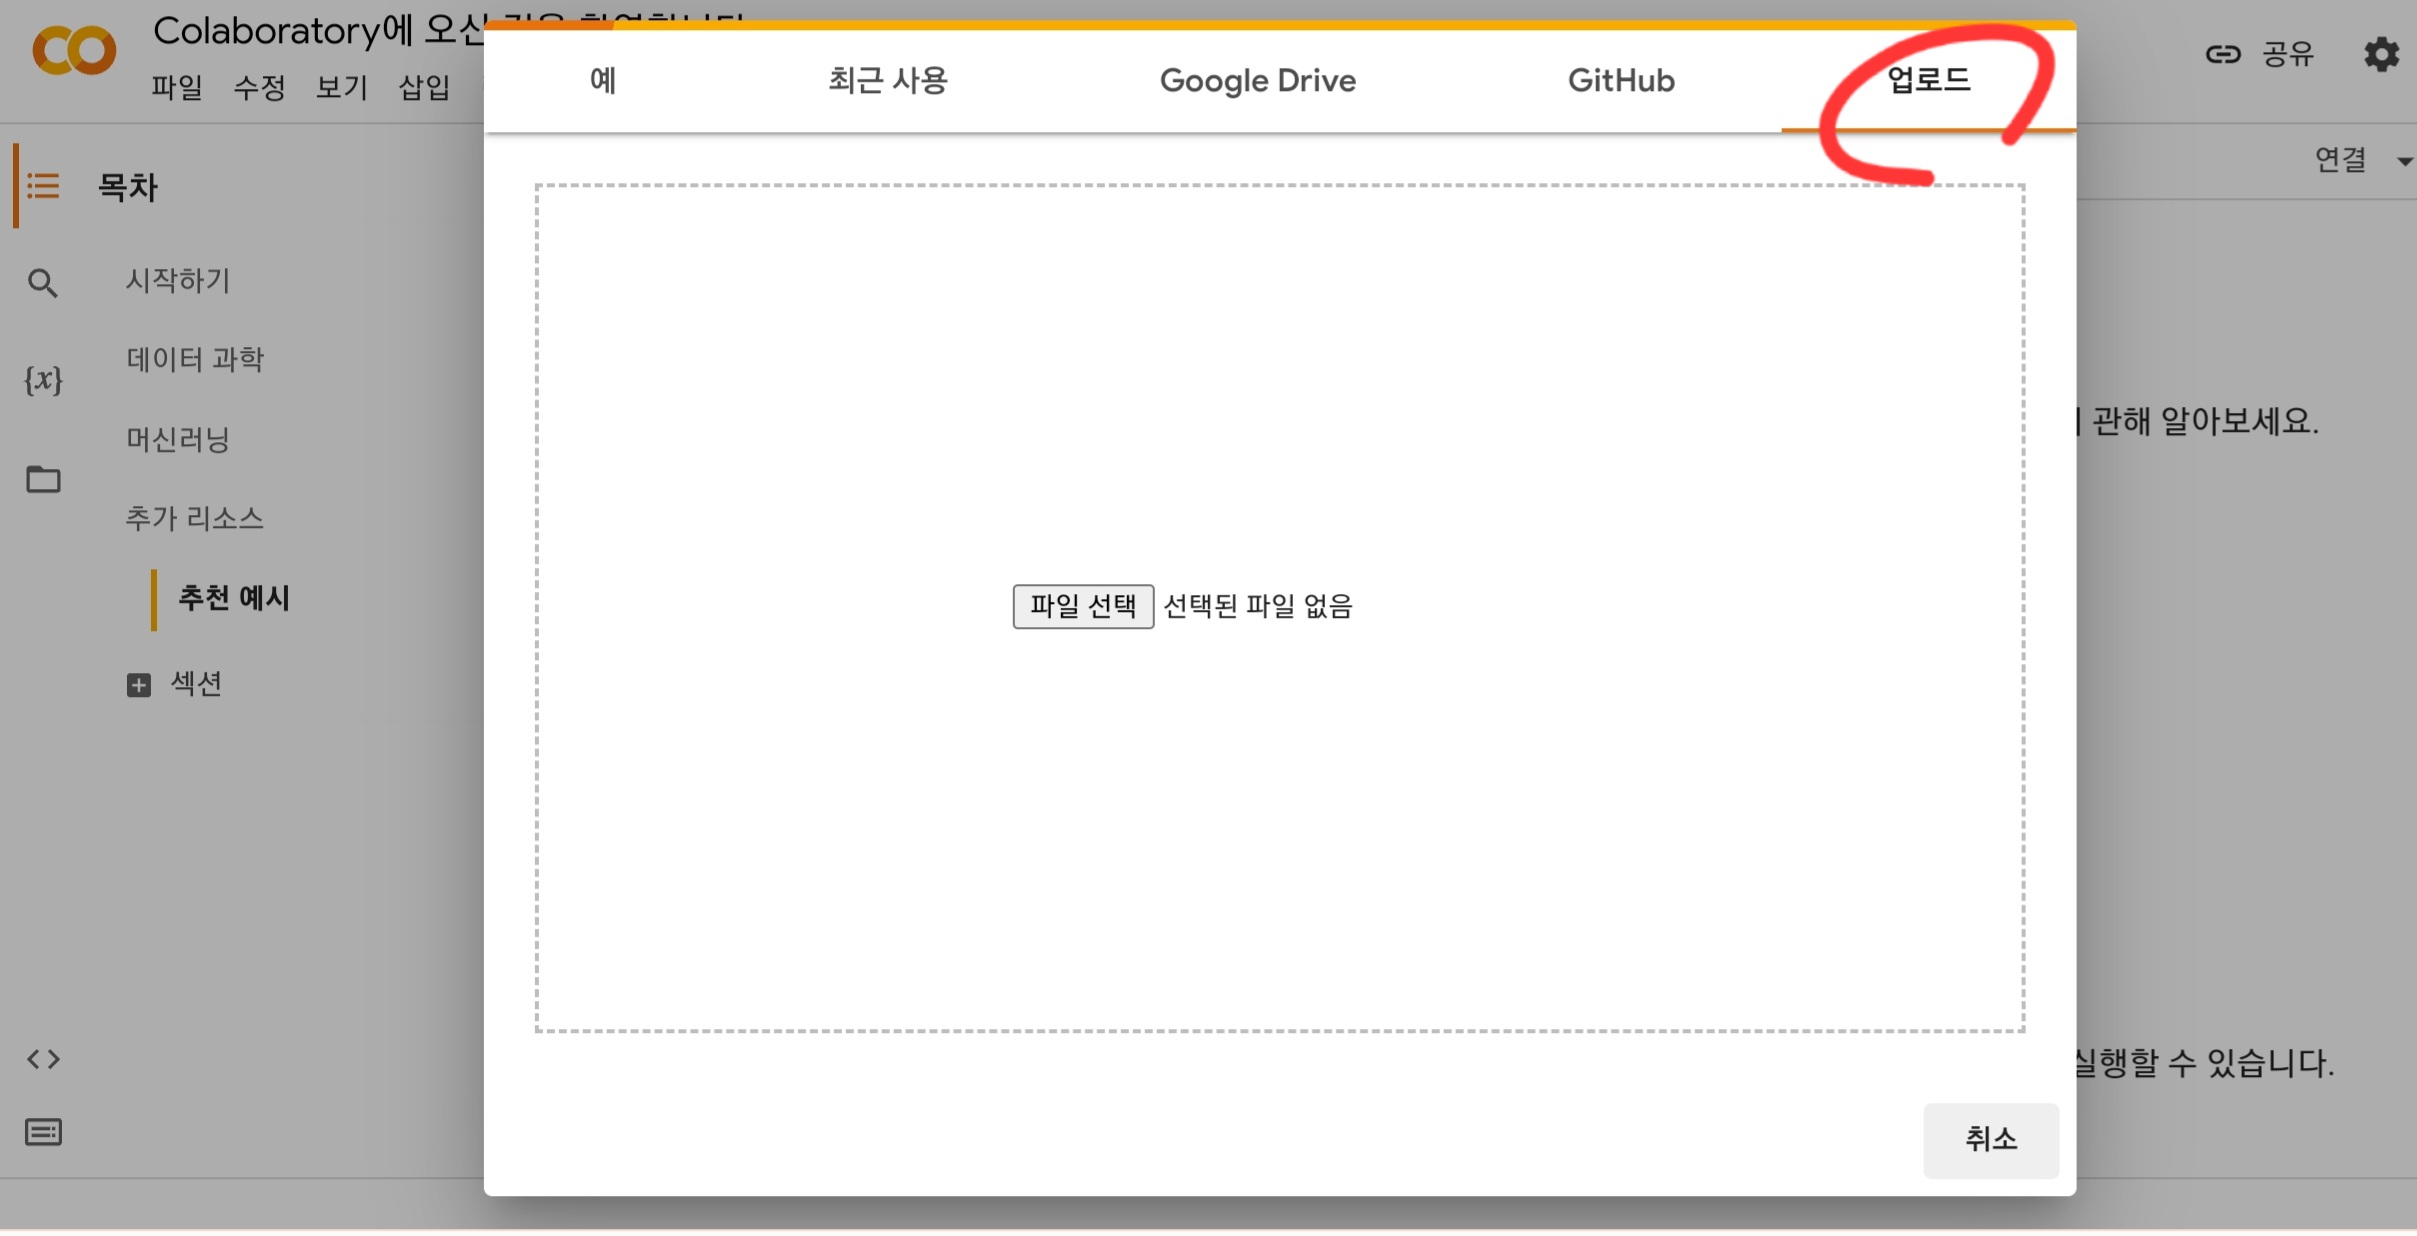Select 추천 예시 in table of contents
Image resolution: width=2417 pixels, height=1236 pixels.
pyautogui.click(x=233, y=598)
